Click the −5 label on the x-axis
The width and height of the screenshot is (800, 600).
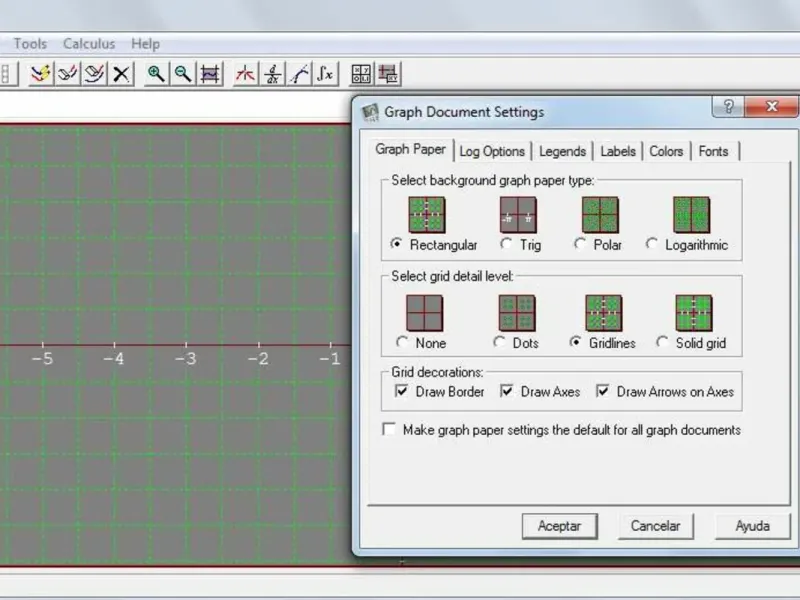42,359
